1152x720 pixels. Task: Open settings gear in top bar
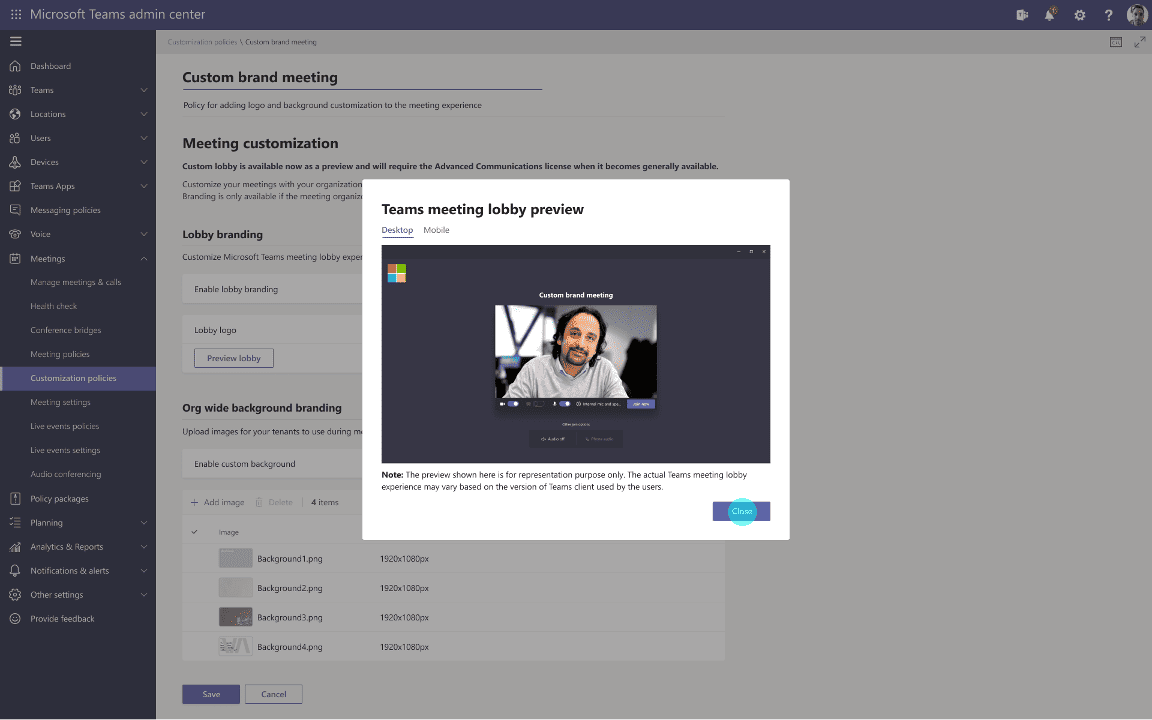1079,15
